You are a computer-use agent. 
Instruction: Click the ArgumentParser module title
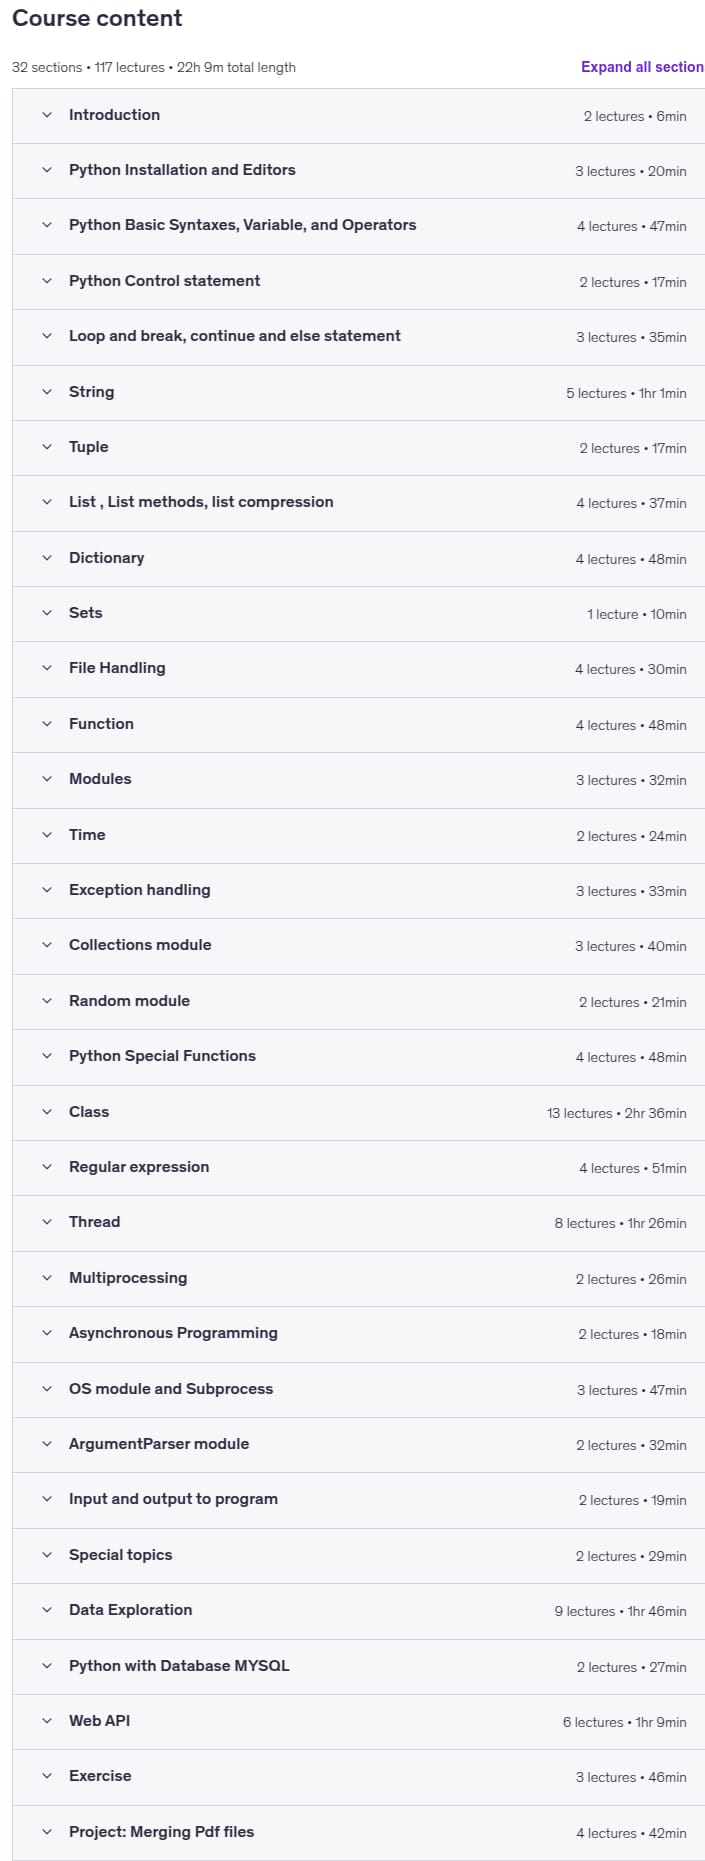coord(159,1444)
